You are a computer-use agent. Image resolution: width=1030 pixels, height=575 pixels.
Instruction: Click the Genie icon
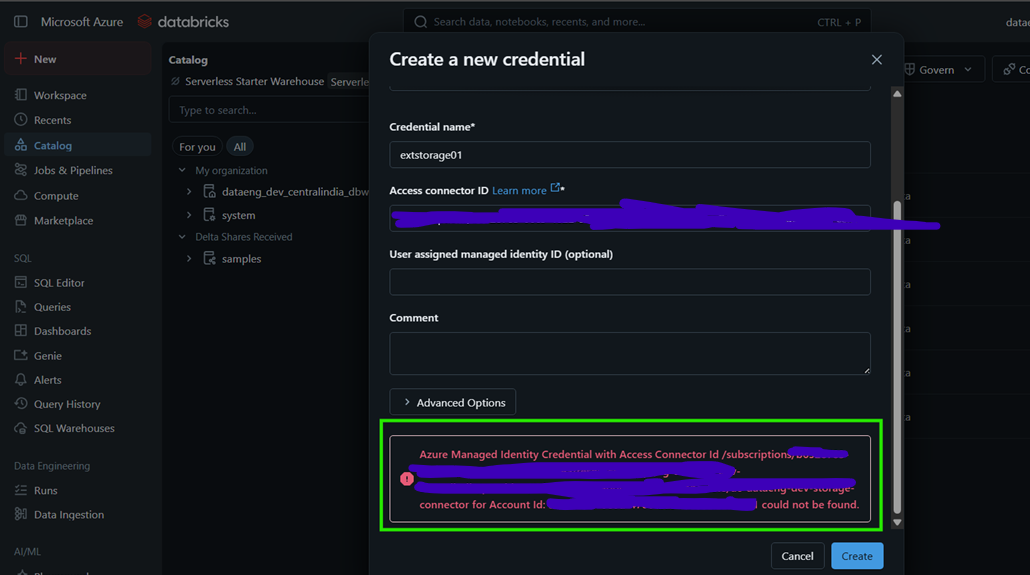(x=21, y=355)
